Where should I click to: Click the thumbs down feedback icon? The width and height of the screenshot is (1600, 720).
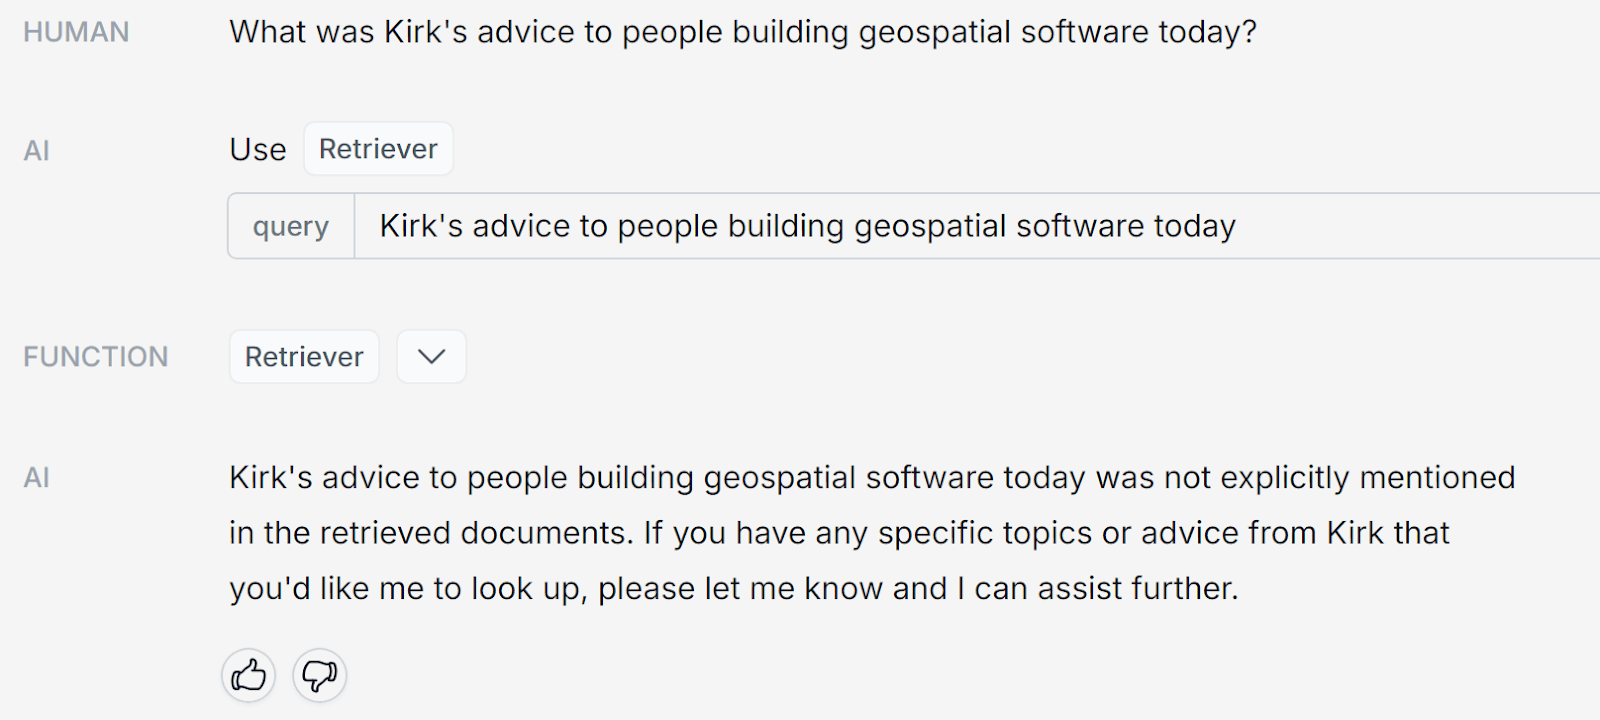point(319,676)
